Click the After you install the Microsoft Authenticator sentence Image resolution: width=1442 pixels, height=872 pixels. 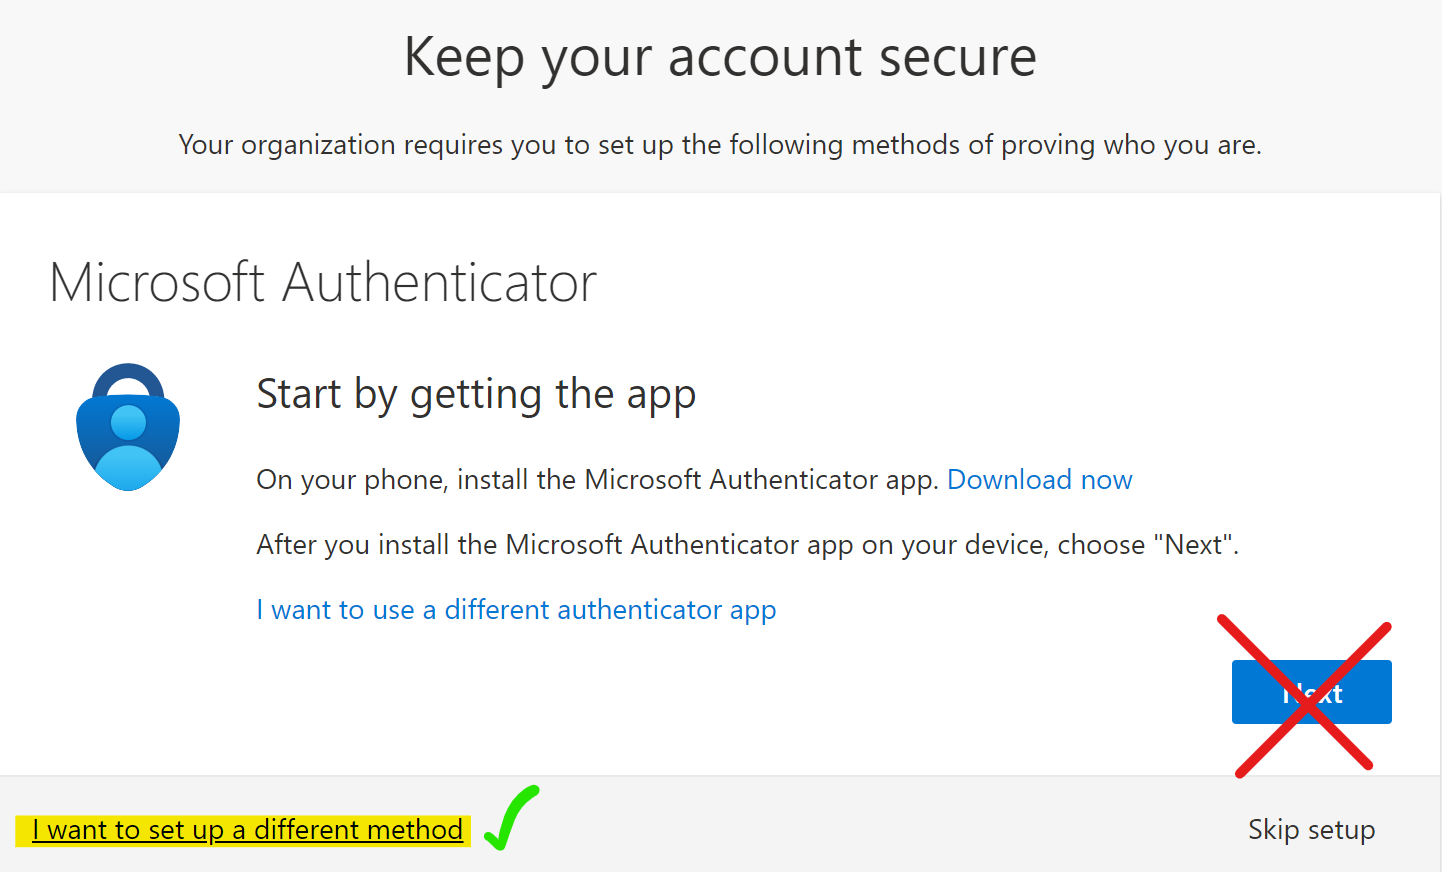coord(748,545)
